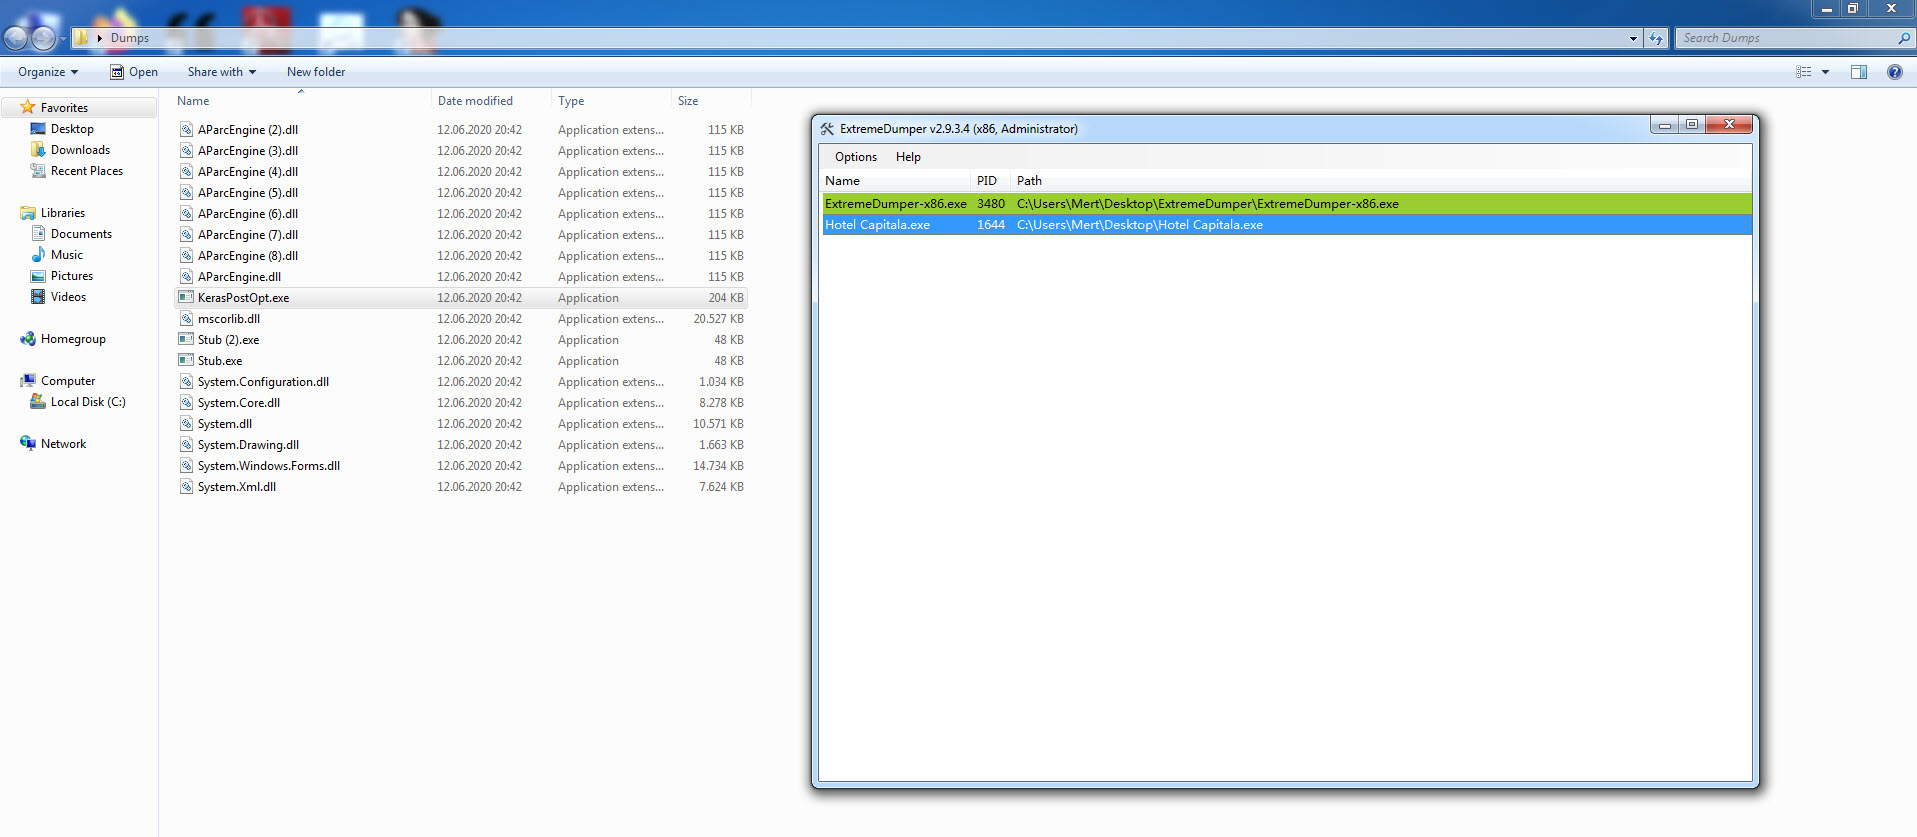Viewport: 1917px width, 837px height.
Task: Open Local Disk (C:) in navigation pane
Action: pyautogui.click(x=88, y=402)
